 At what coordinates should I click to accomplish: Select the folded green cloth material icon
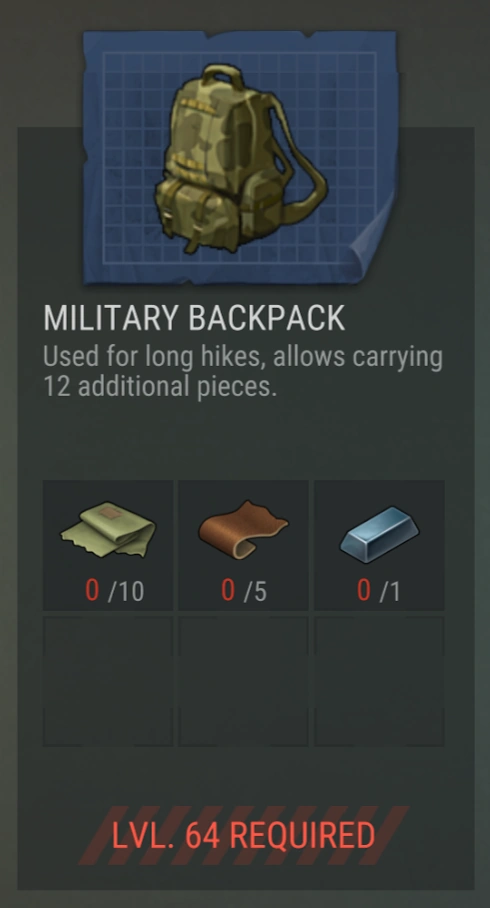108,530
